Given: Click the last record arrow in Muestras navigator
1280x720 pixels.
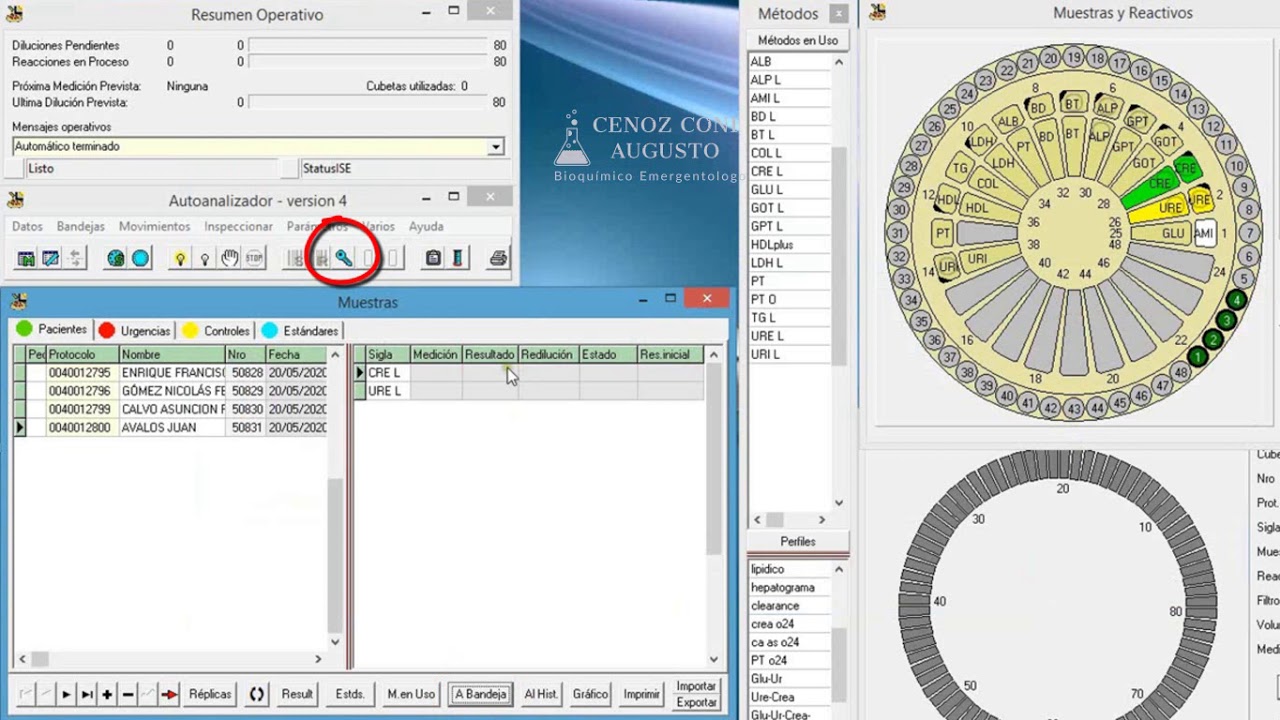Looking at the screenshot, I should tap(87, 694).
